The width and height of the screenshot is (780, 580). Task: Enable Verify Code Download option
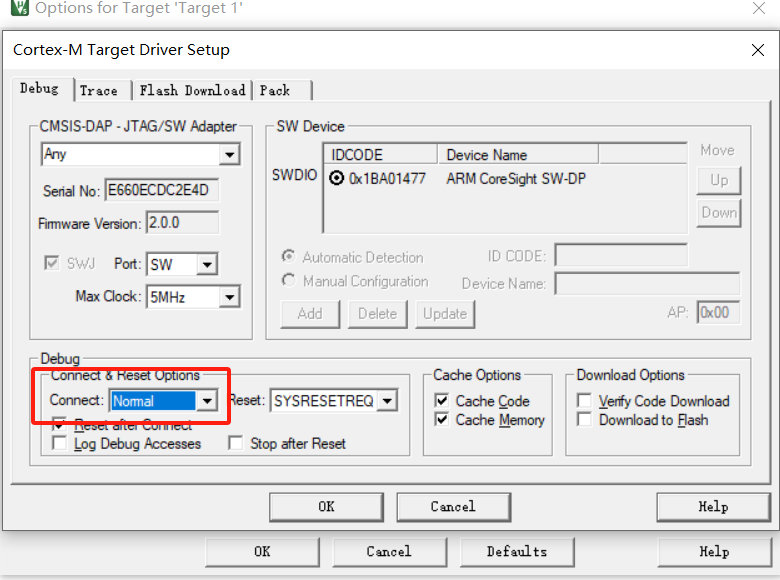coord(585,401)
